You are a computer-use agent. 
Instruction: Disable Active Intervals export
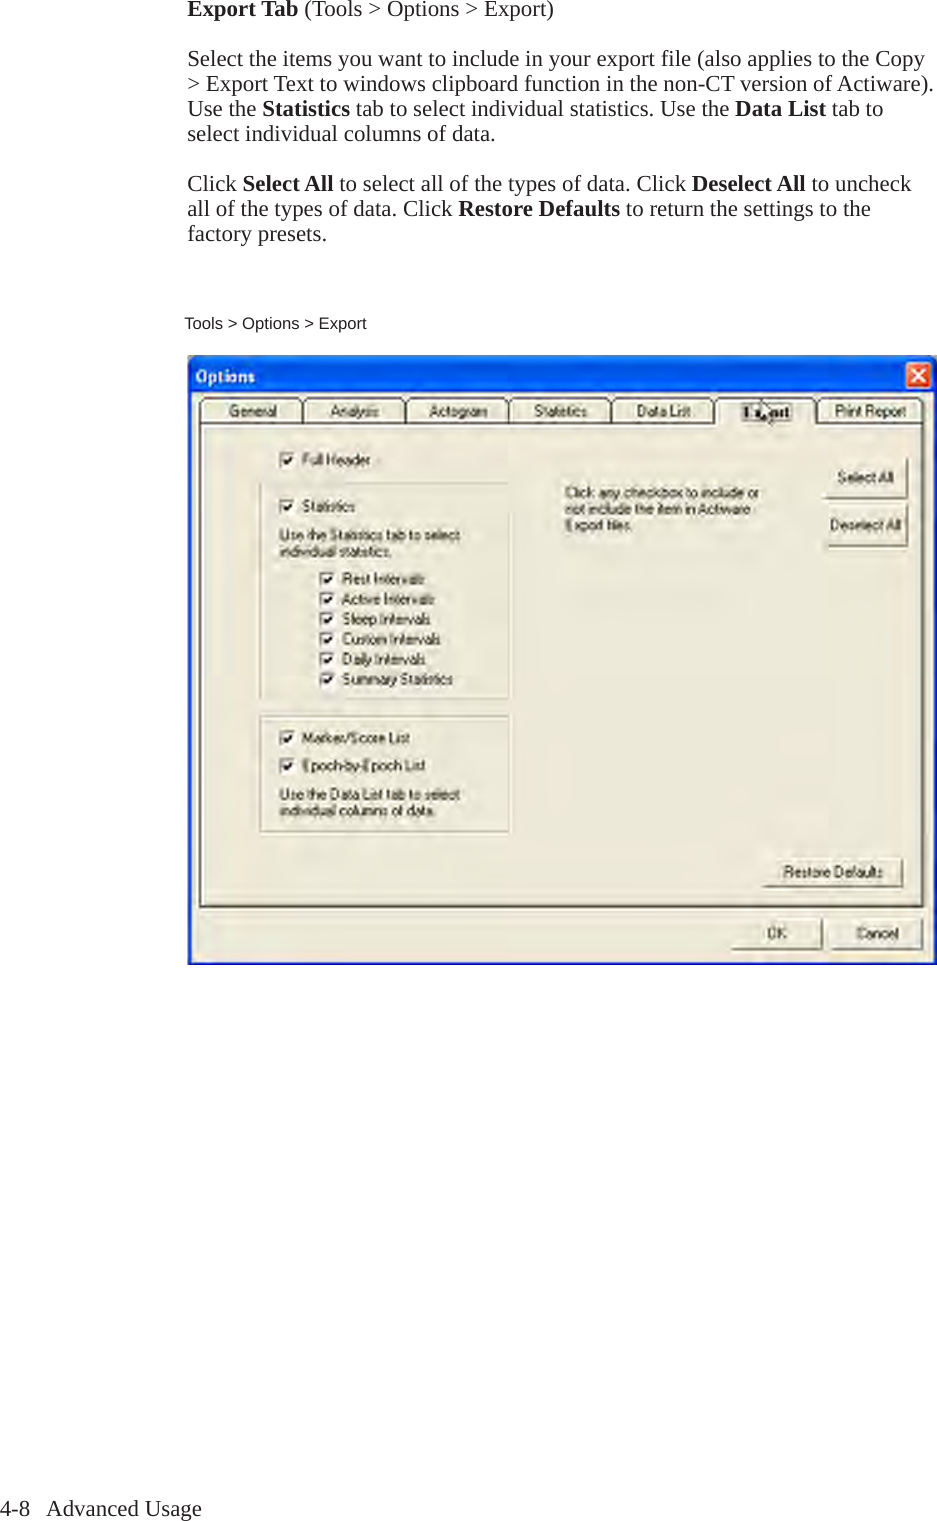click(326, 598)
